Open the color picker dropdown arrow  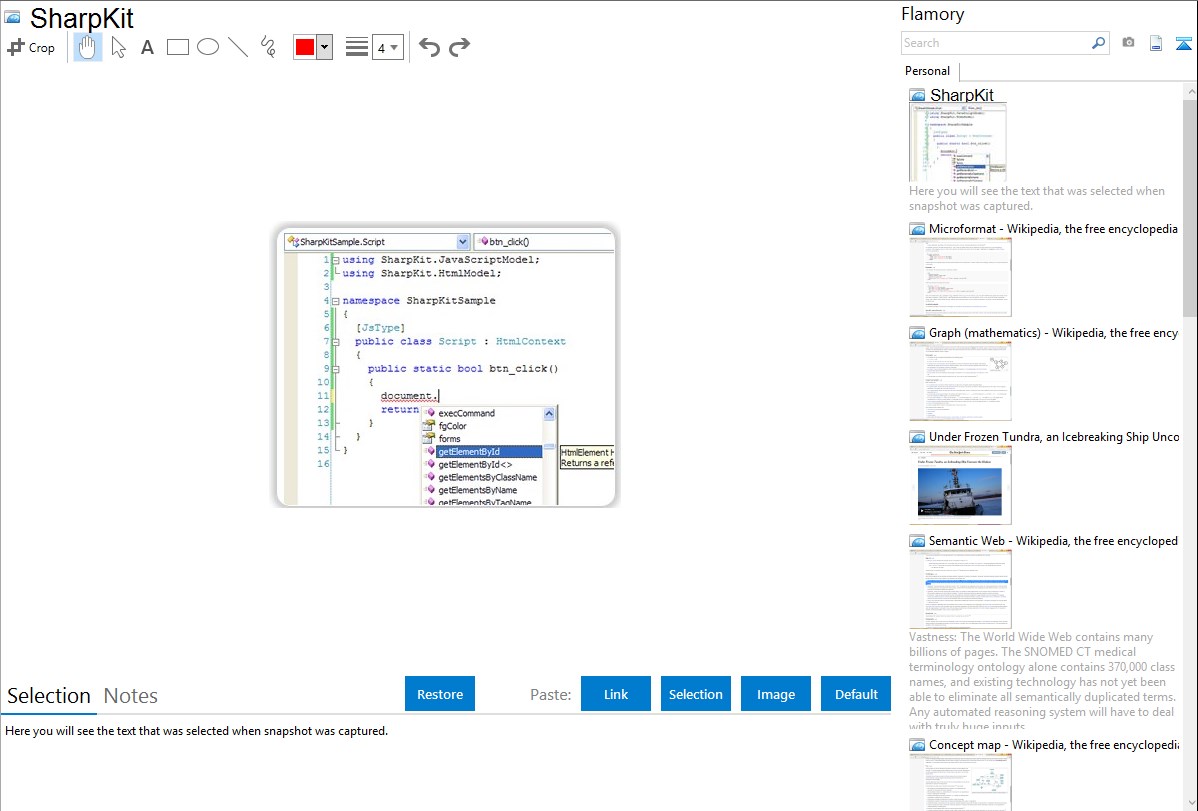coord(324,47)
